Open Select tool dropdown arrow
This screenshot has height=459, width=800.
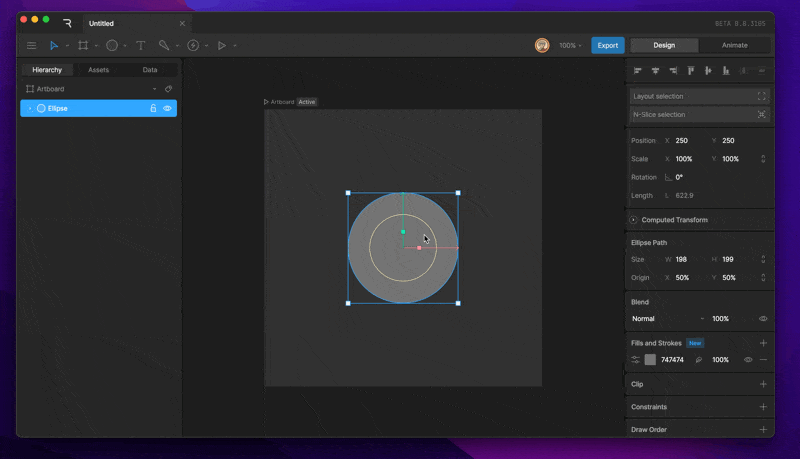click(x=67, y=46)
